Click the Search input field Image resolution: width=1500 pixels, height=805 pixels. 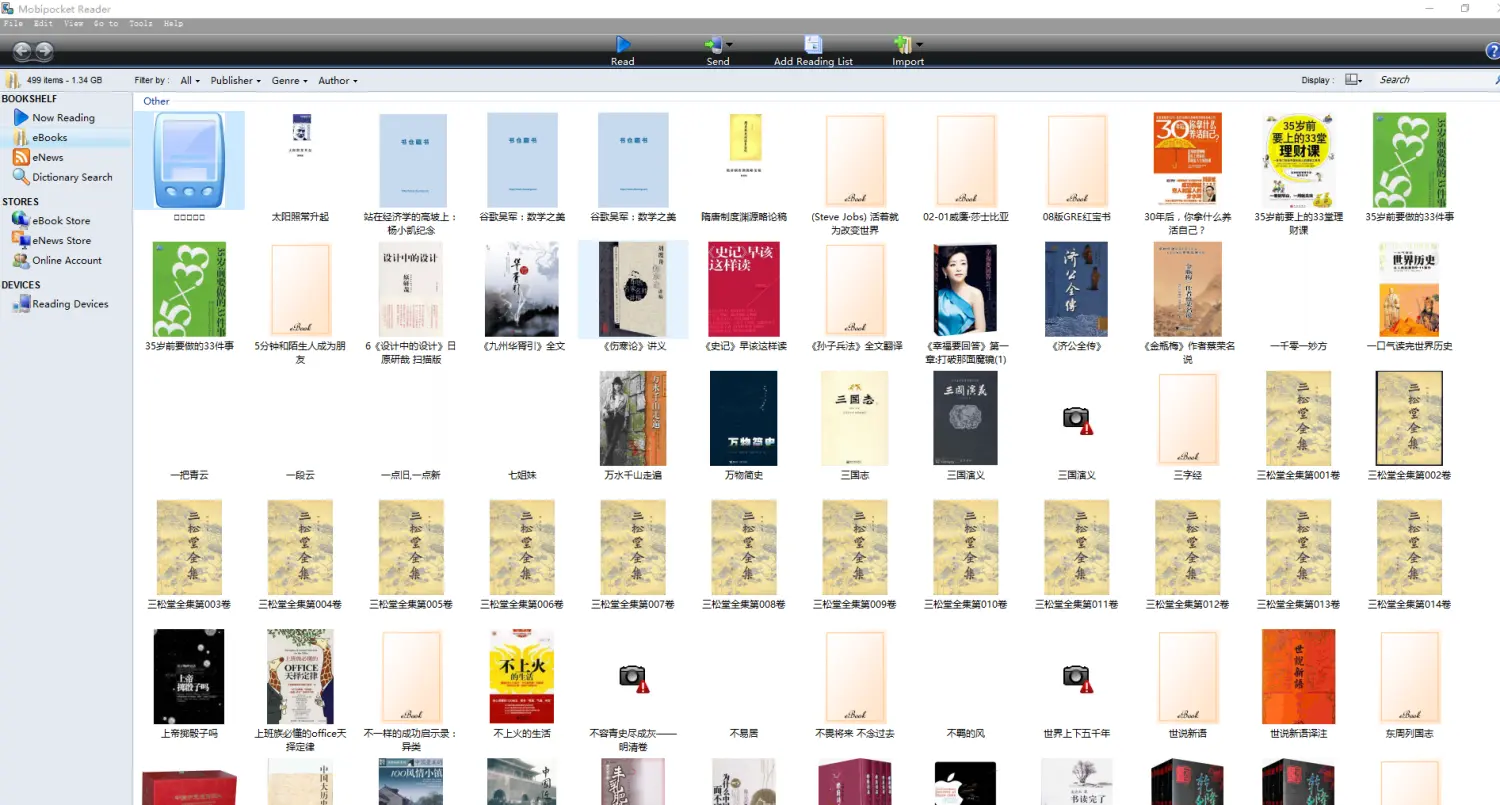point(1436,80)
